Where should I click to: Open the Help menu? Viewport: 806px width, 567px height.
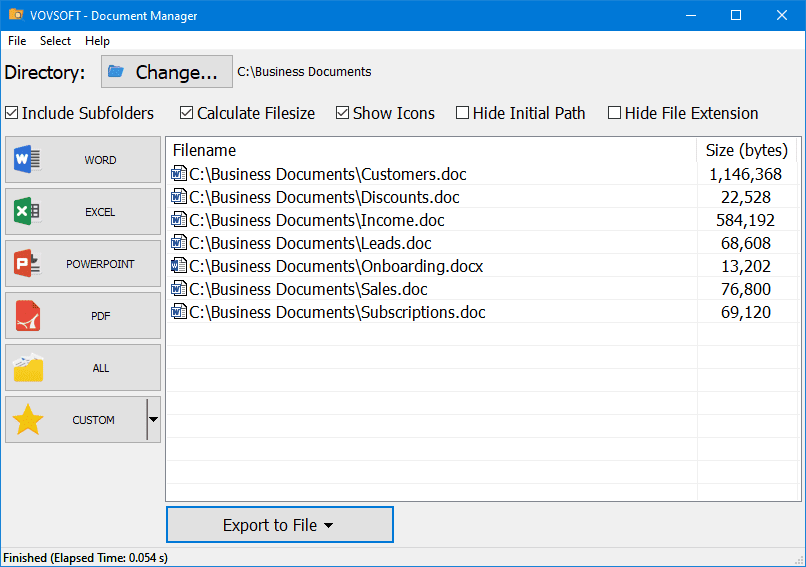point(98,41)
